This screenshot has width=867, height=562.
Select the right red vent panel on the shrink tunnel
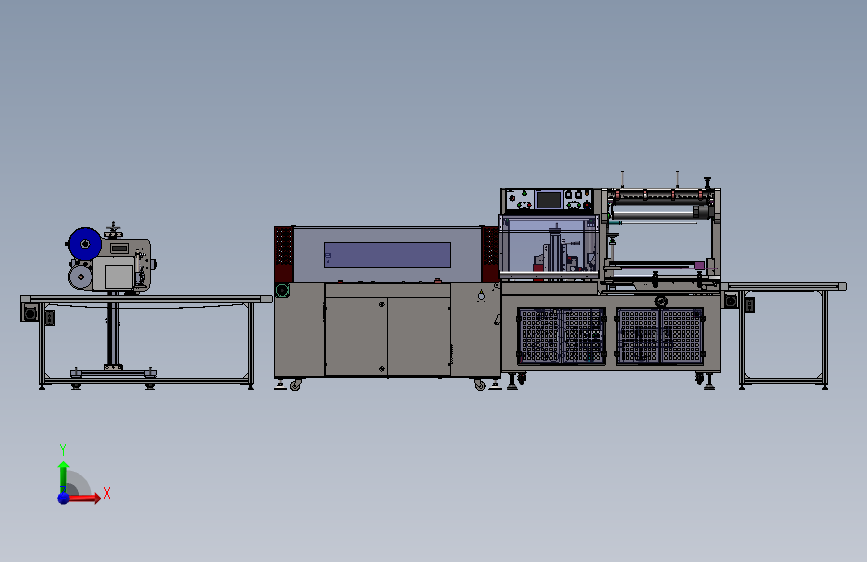pyautogui.click(x=490, y=254)
